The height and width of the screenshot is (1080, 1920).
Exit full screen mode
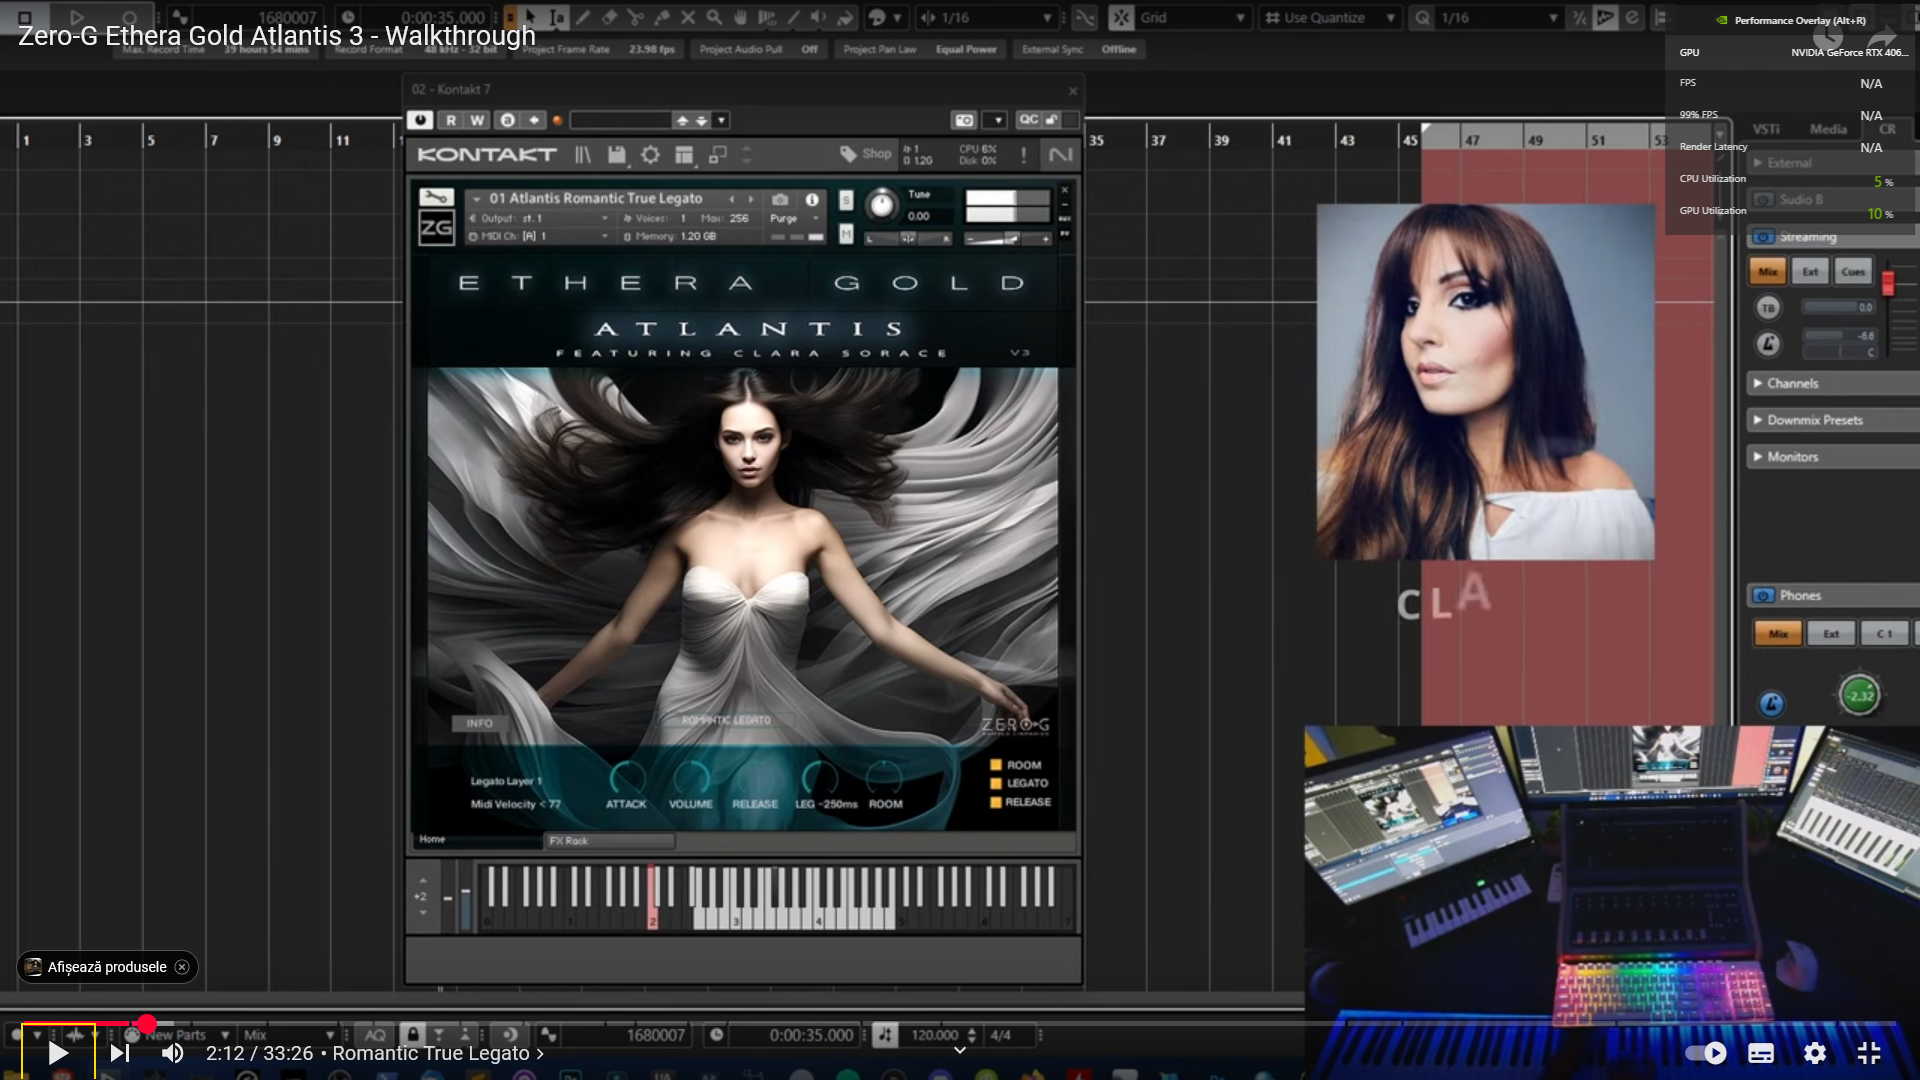(x=1869, y=1053)
